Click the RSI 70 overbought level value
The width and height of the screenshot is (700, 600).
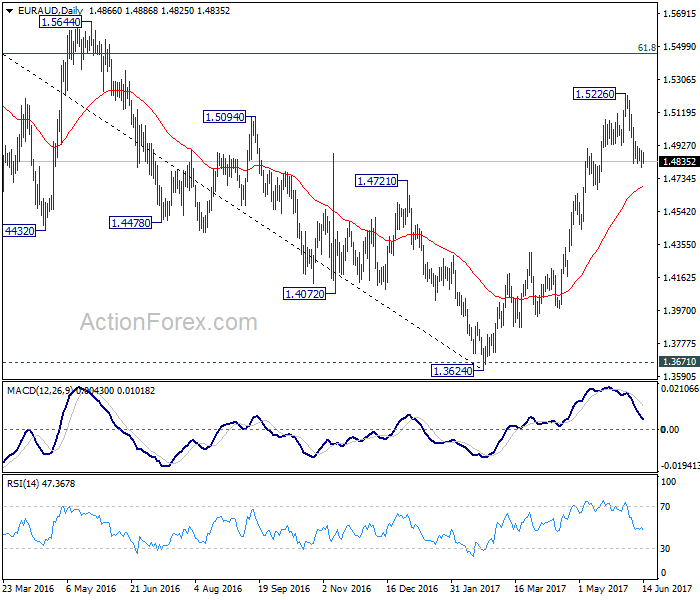click(665, 507)
